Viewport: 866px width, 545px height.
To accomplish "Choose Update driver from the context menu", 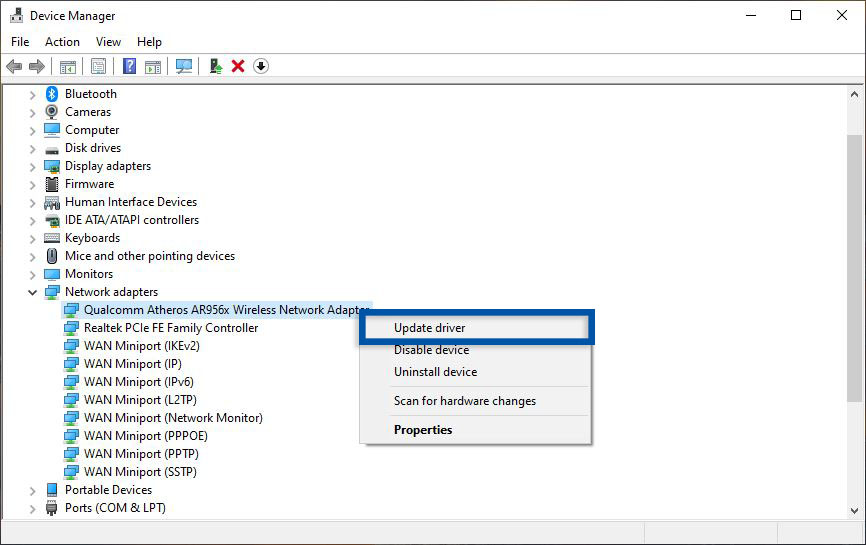I will click(x=429, y=328).
